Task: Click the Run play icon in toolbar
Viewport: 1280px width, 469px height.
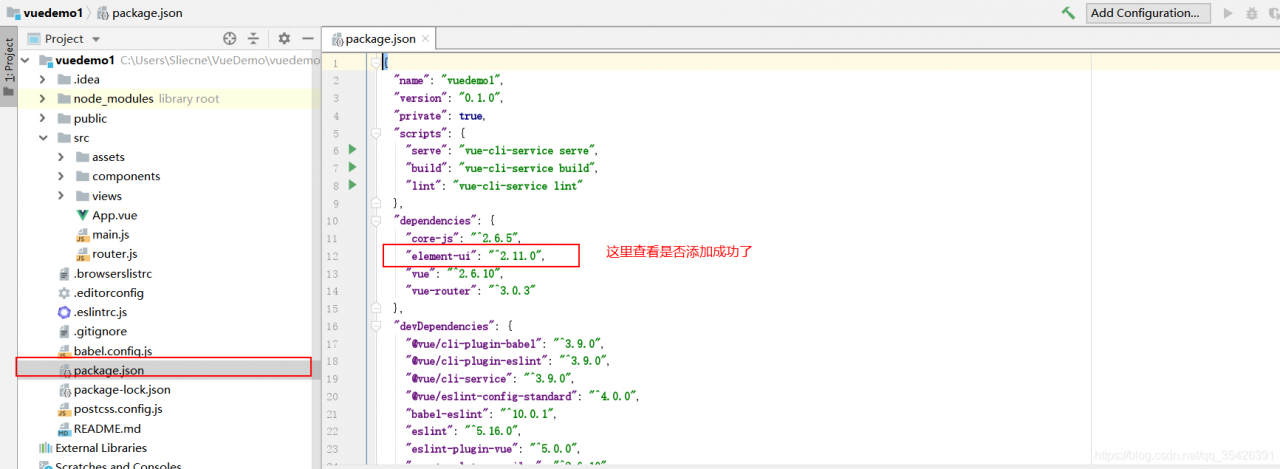Action: click(x=1228, y=13)
